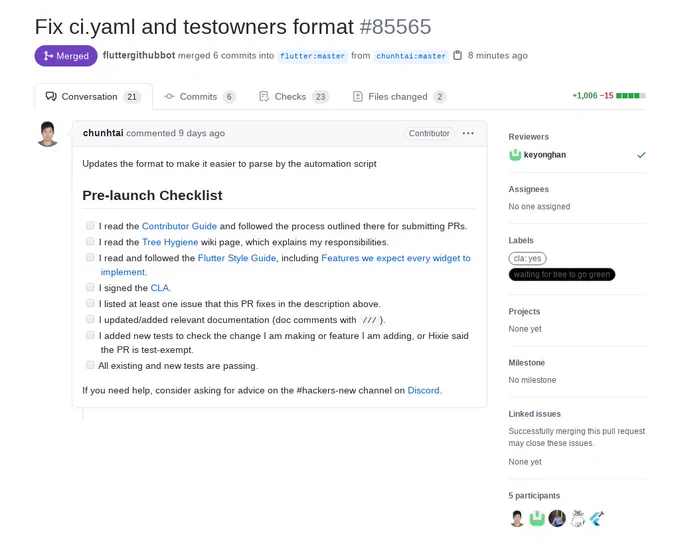Toggle the Contributor Guide checklist checkbox
This screenshot has height=541, width=680.
90,225
